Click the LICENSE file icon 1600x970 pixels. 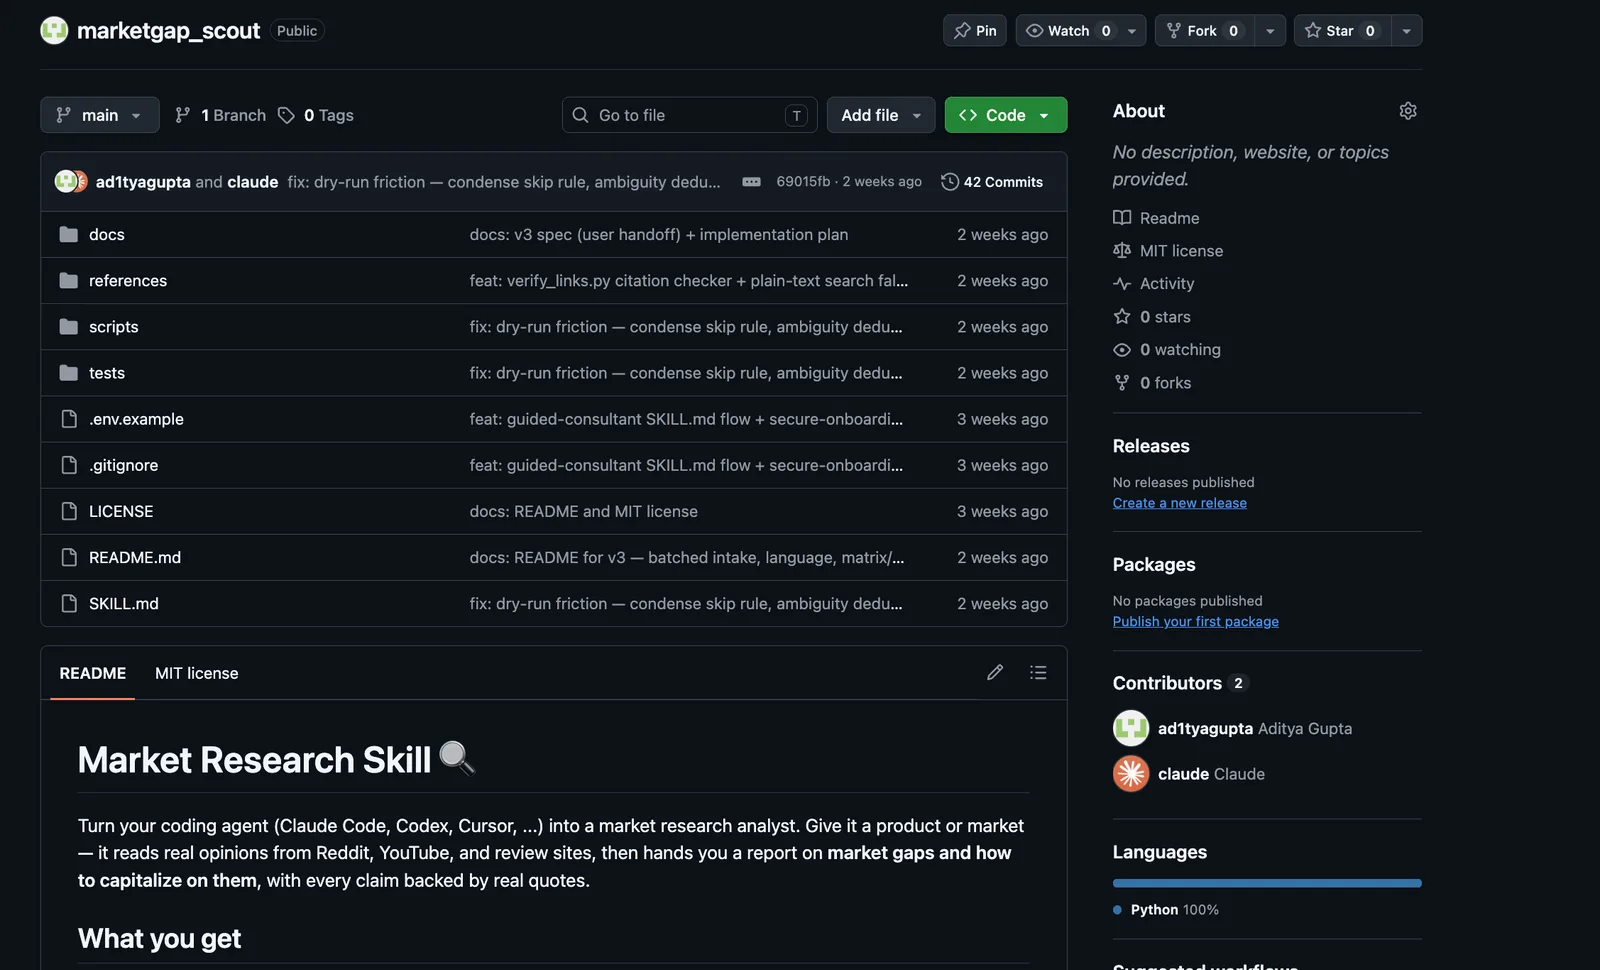pyautogui.click(x=69, y=511)
